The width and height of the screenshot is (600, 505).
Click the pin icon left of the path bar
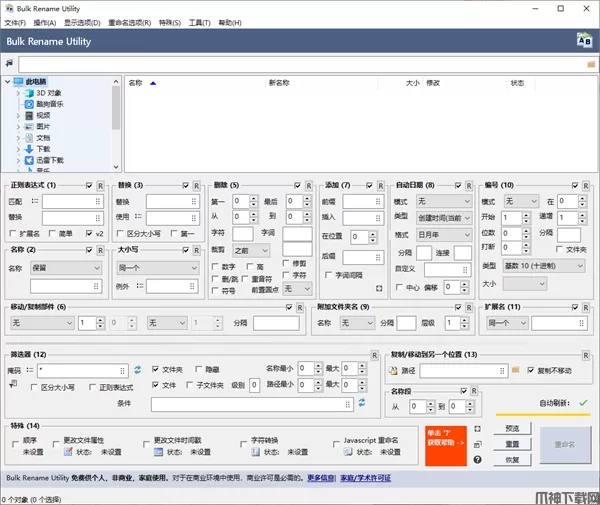pyautogui.click(x=9, y=64)
